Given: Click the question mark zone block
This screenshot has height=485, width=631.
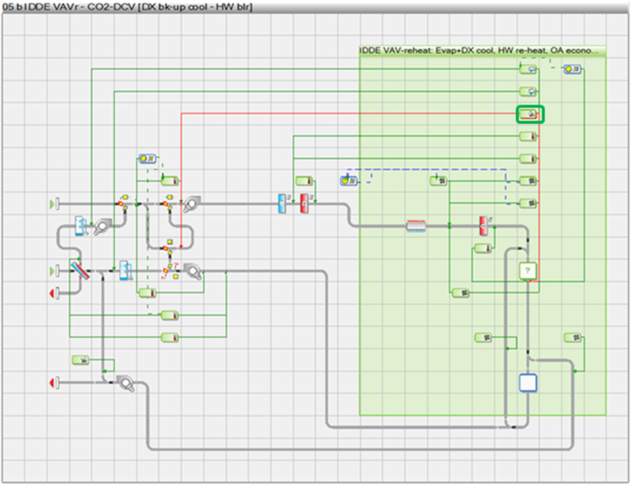Looking at the screenshot, I should pos(526,271).
